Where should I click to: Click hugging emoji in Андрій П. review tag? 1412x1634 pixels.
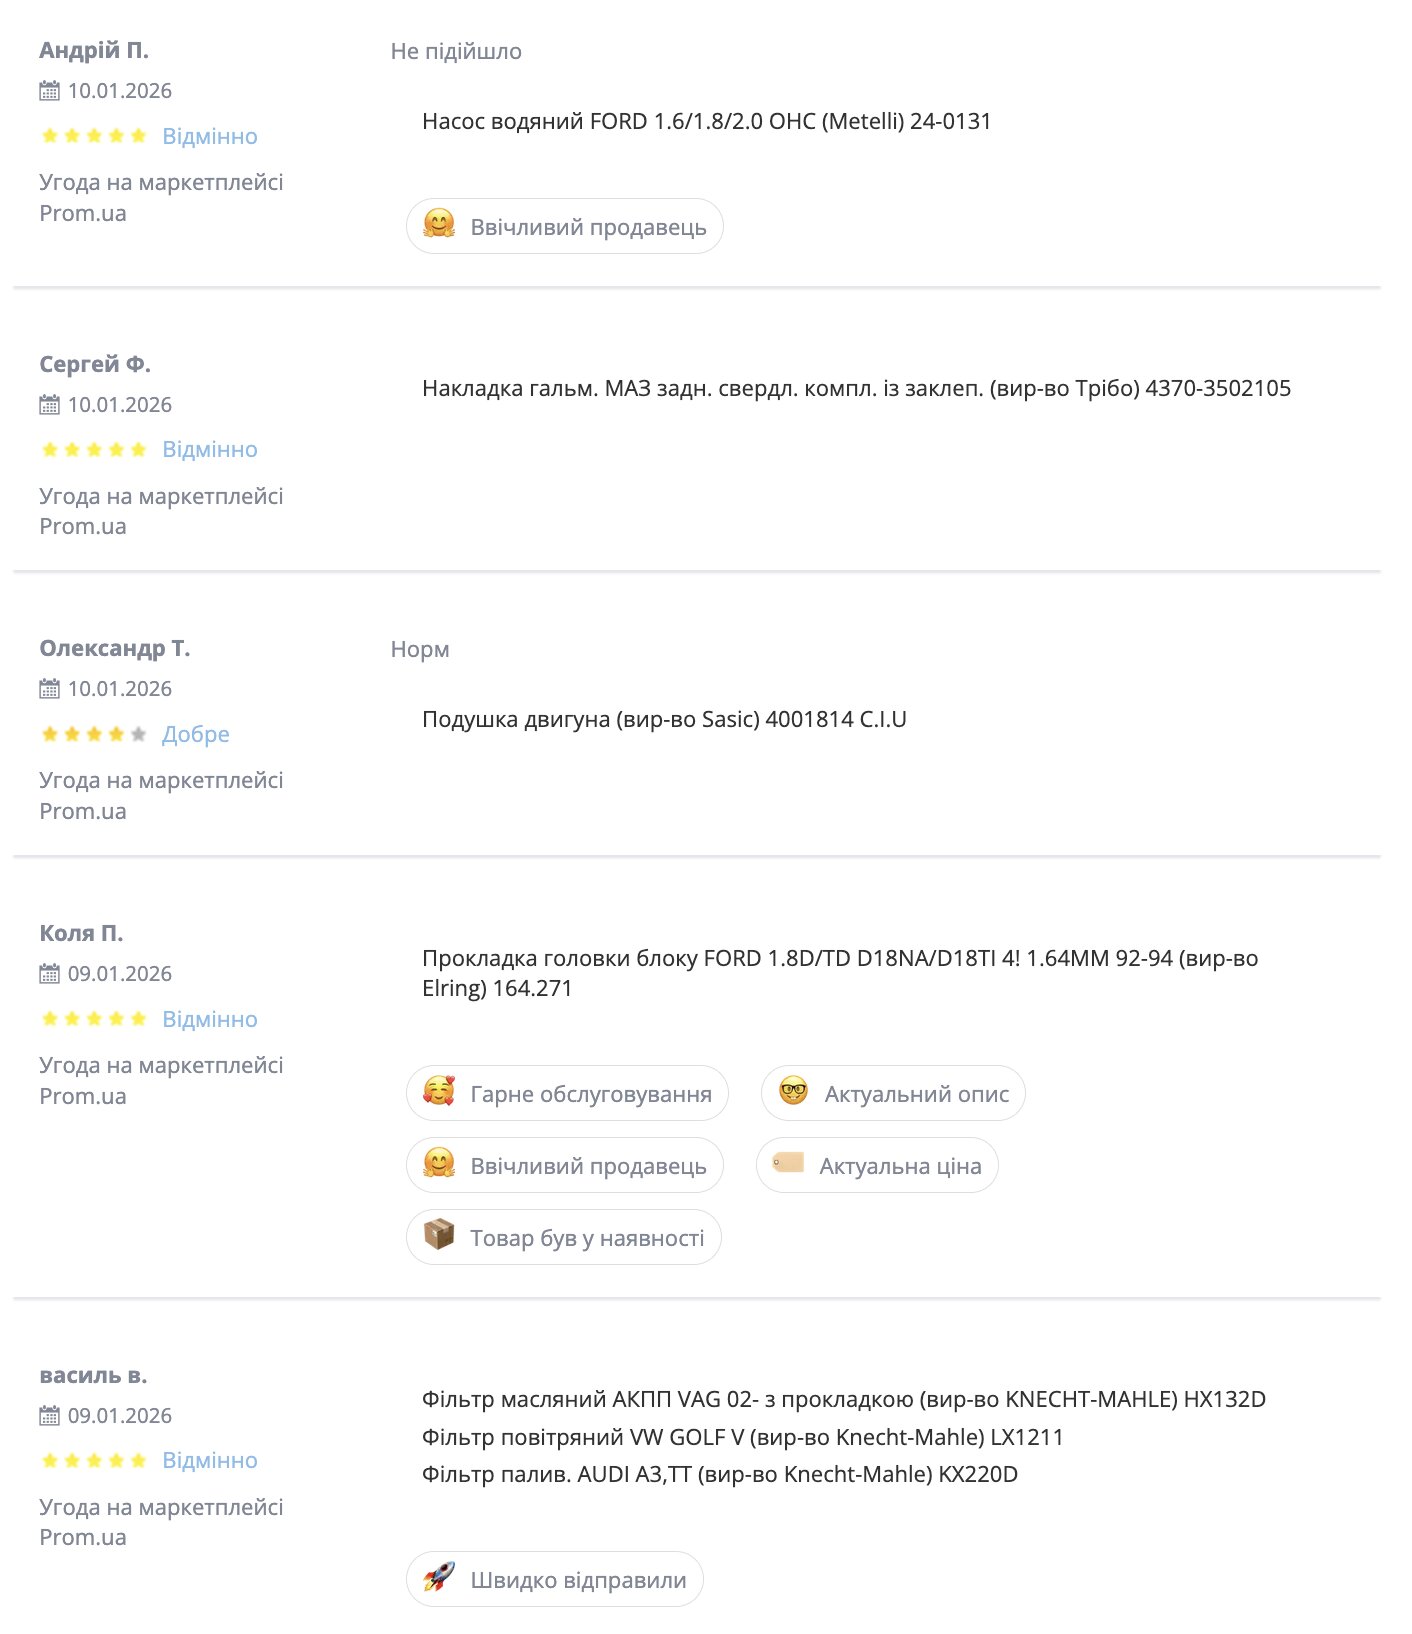439,225
